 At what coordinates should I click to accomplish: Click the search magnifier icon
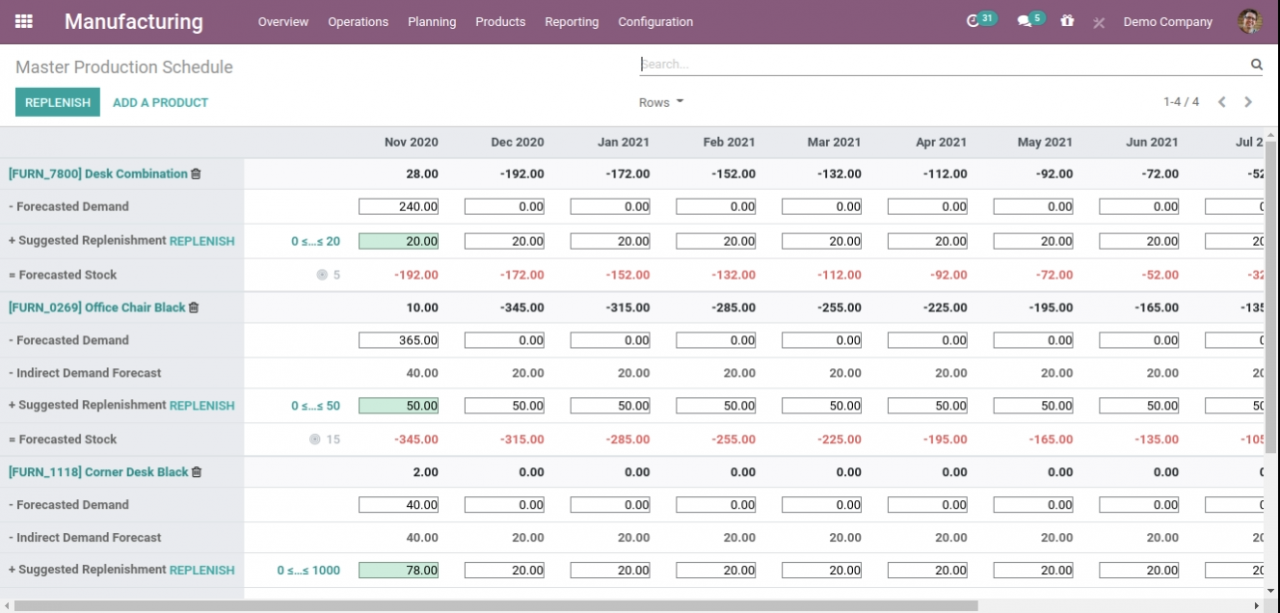[x=1256, y=64]
